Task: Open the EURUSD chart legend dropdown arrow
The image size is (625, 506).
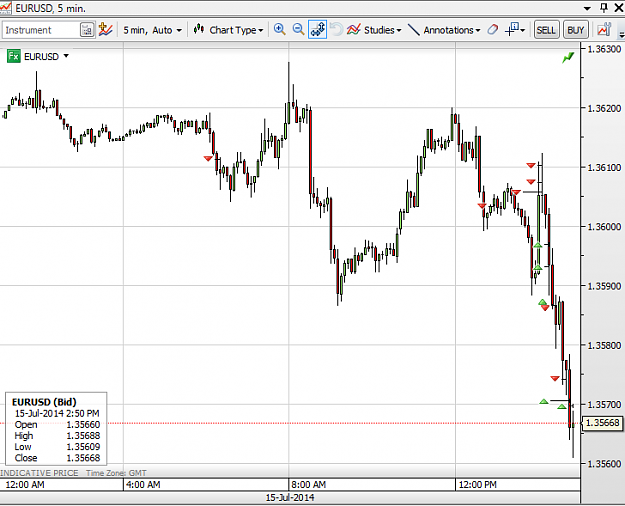Action: (x=66, y=56)
